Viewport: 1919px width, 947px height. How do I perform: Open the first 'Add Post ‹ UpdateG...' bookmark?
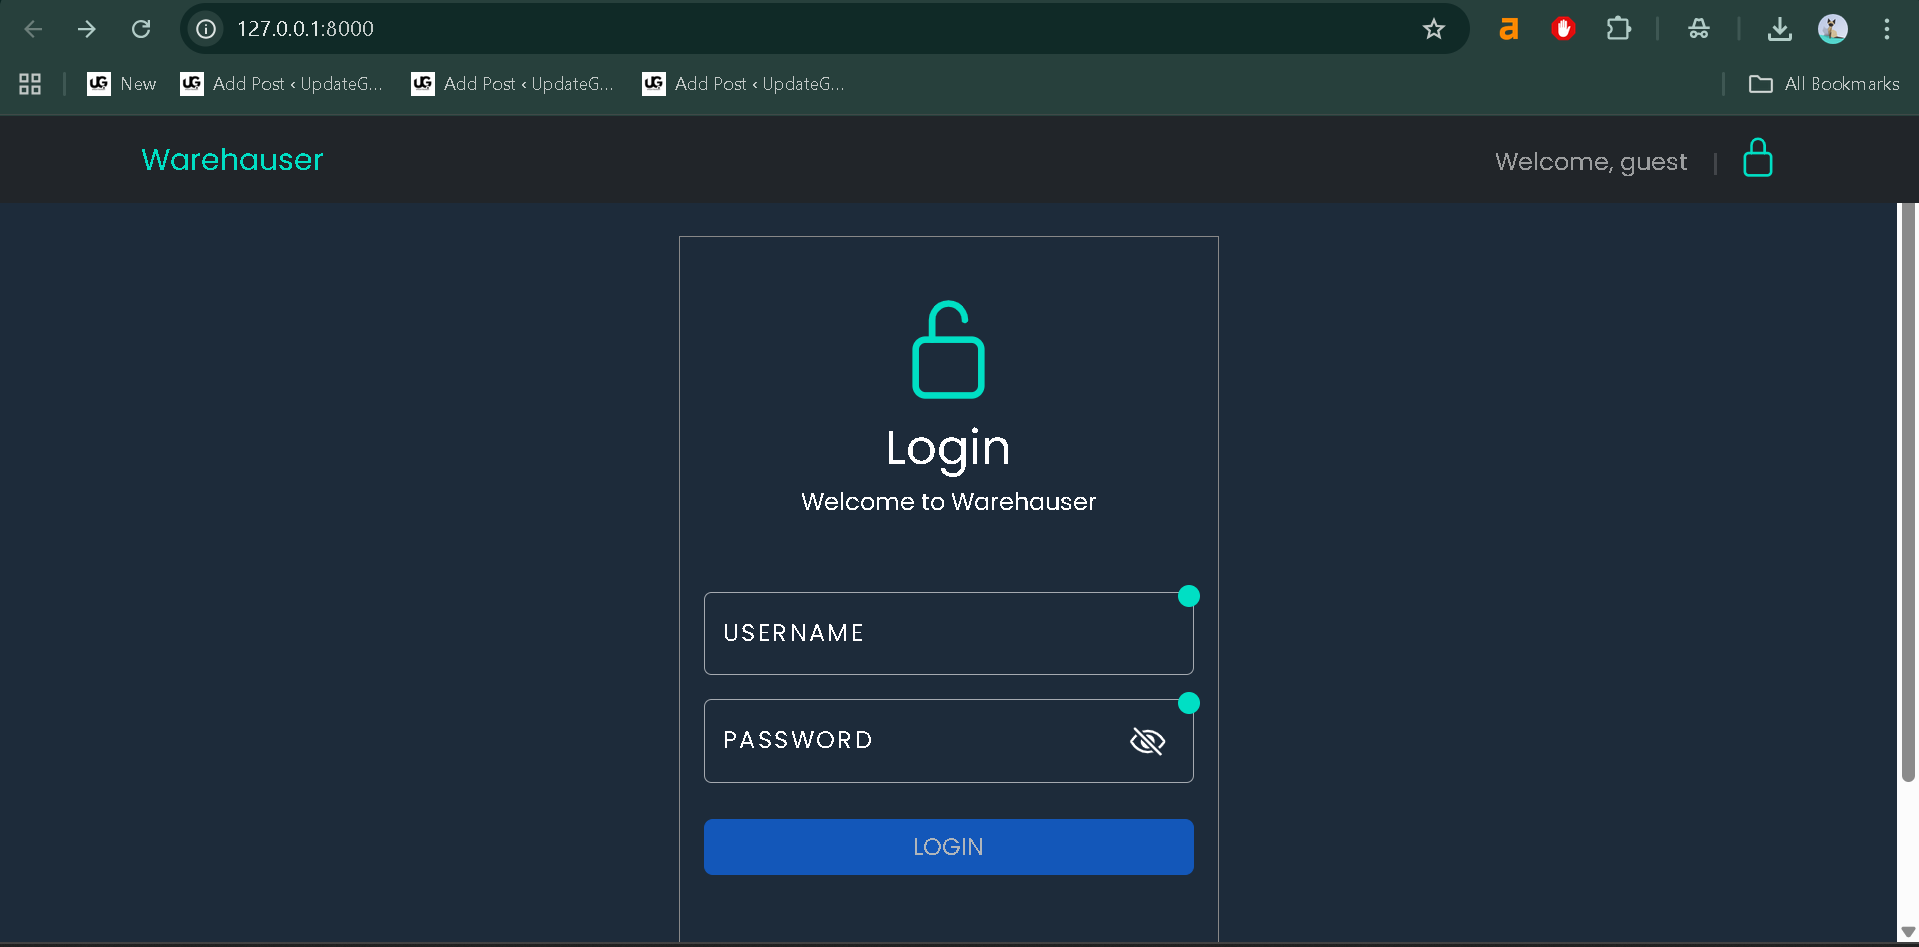(x=282, y=84)
